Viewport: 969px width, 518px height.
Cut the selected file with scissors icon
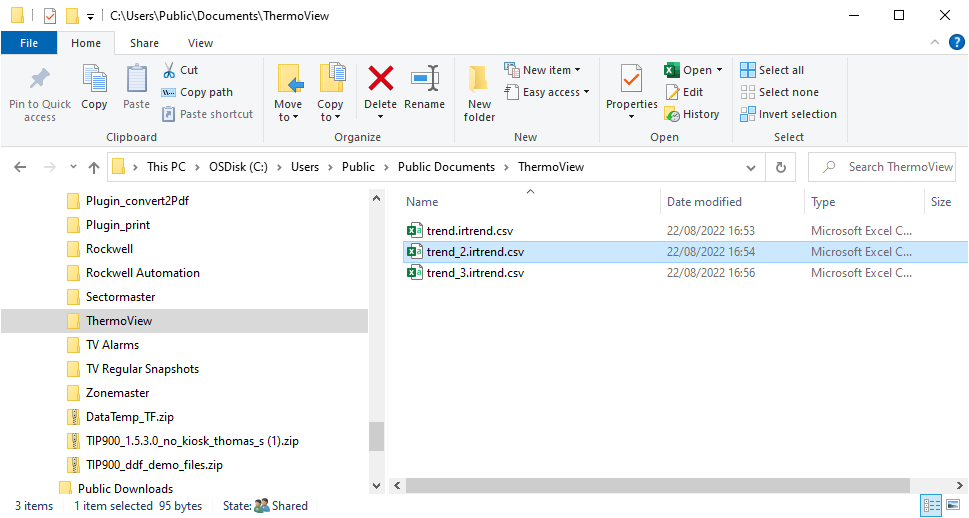point(169,70)
